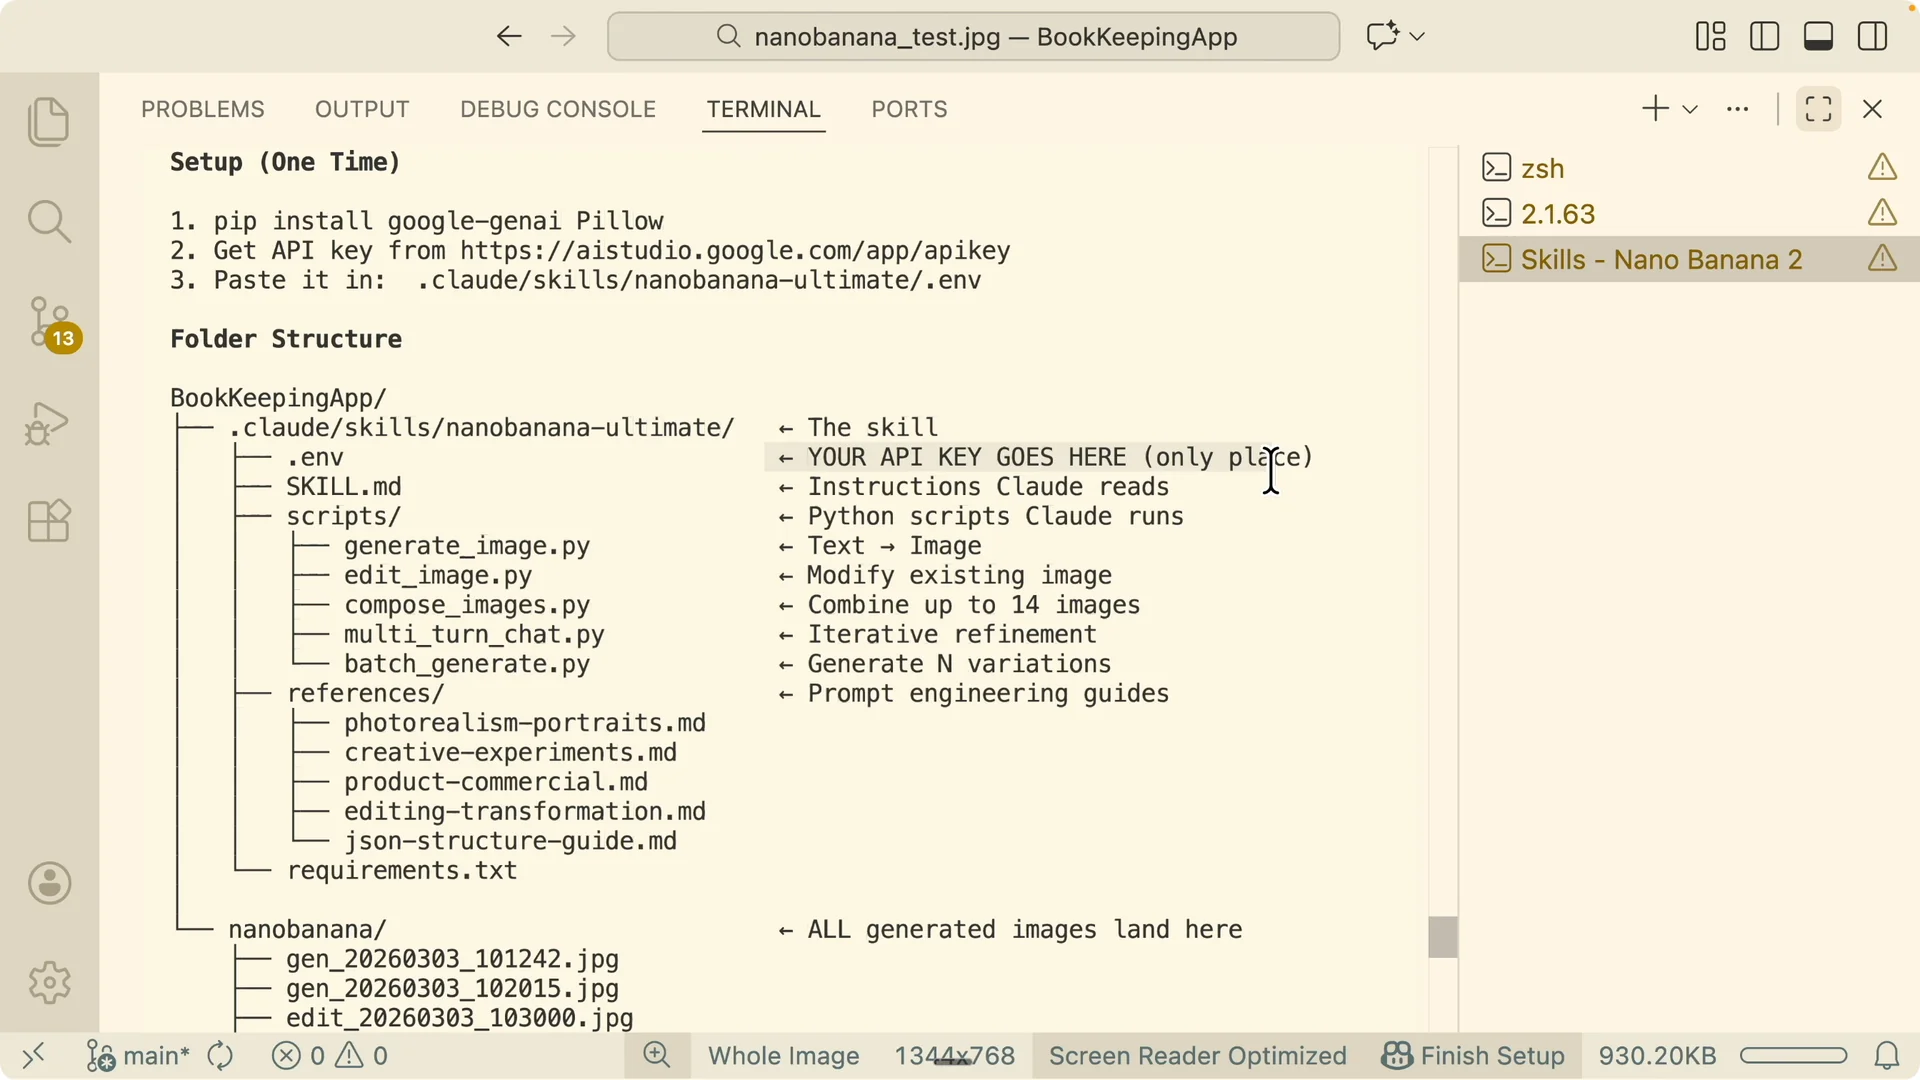Click the warning icon beside 2.1.63
This screenshot has height=1080, width=1920.
pyautogui.click(x=1882, y=213)
